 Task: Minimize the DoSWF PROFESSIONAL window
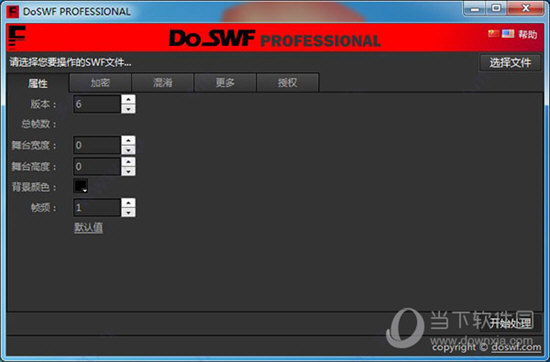point(475,8)
